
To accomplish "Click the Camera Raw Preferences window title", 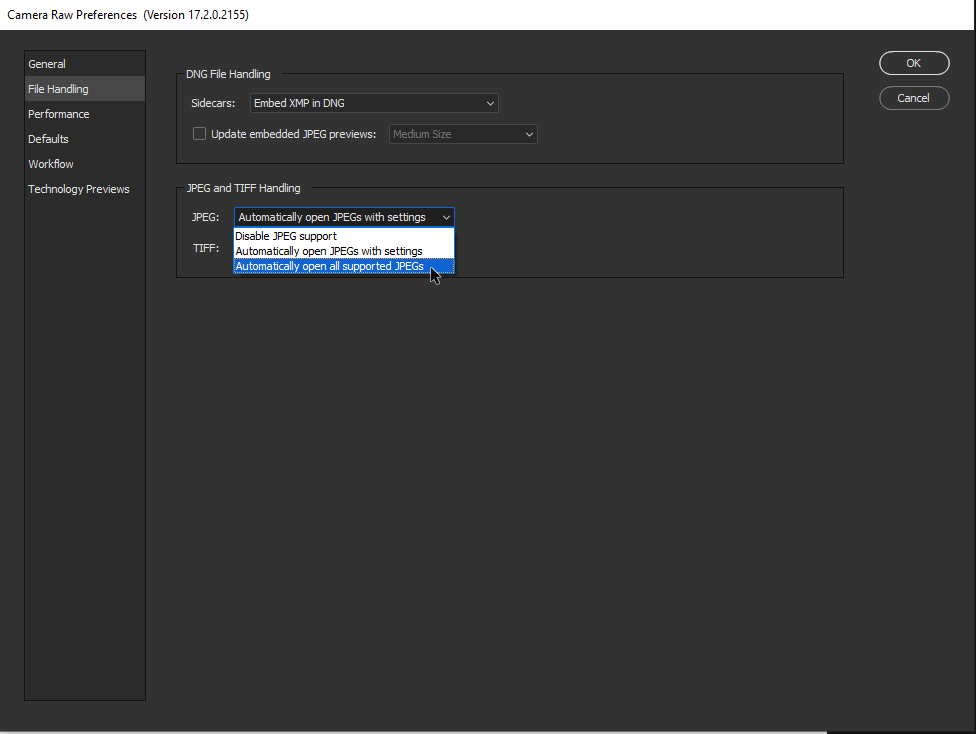I will [128, 15].
